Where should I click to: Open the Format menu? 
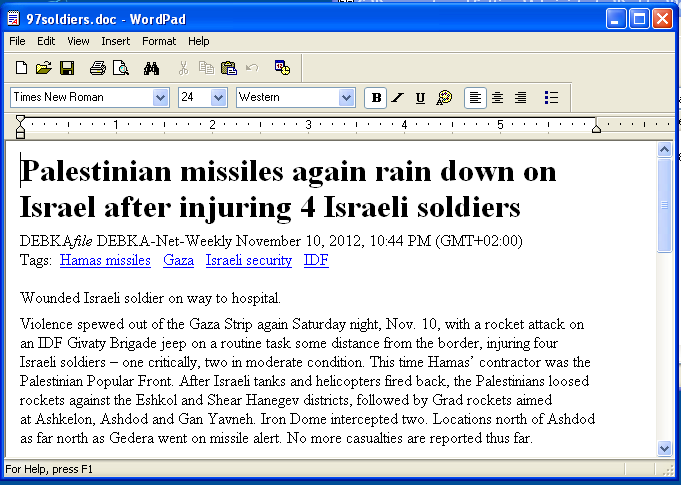tap(159, 41)
